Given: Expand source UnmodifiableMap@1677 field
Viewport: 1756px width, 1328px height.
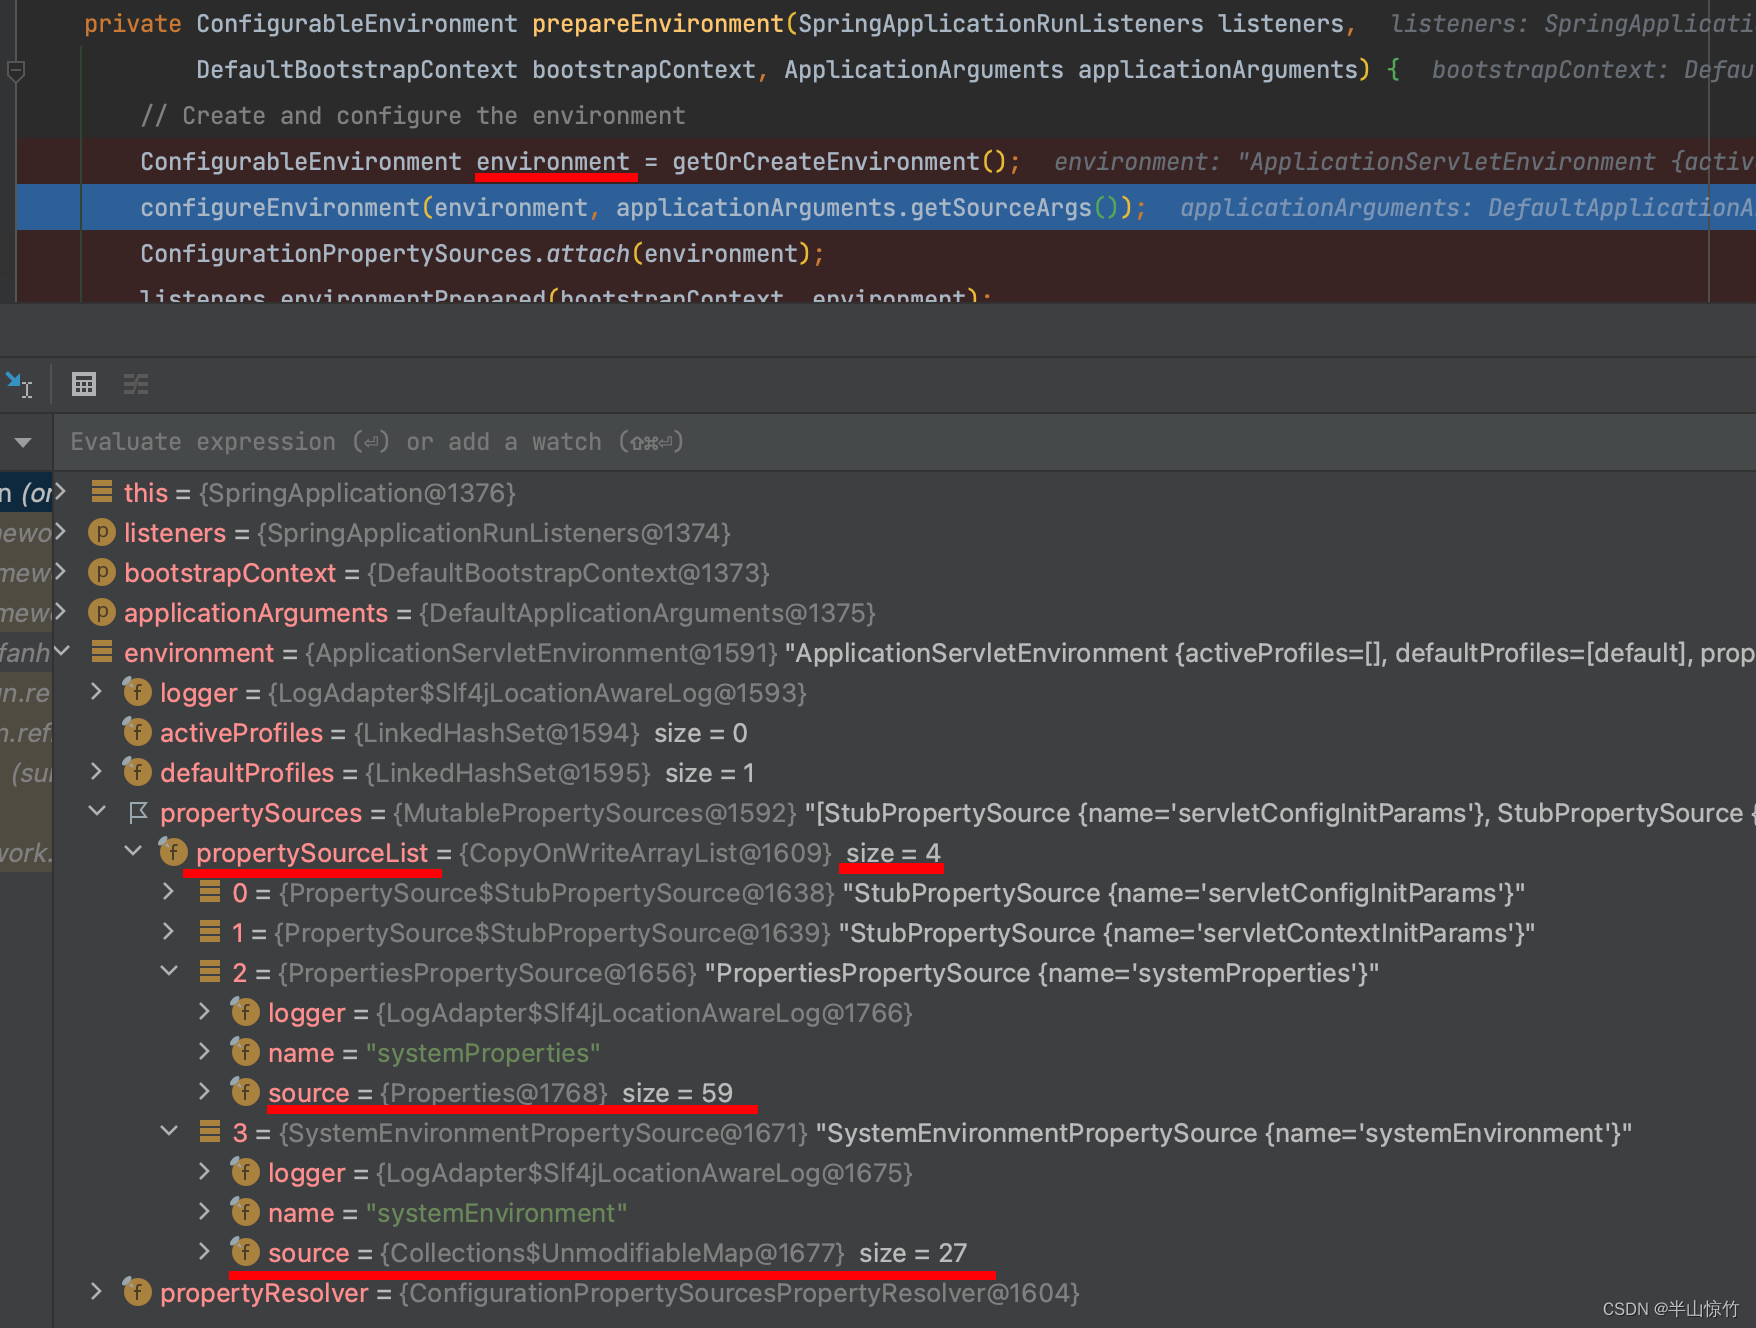Looking at the screenshot, I should 204,1252.
